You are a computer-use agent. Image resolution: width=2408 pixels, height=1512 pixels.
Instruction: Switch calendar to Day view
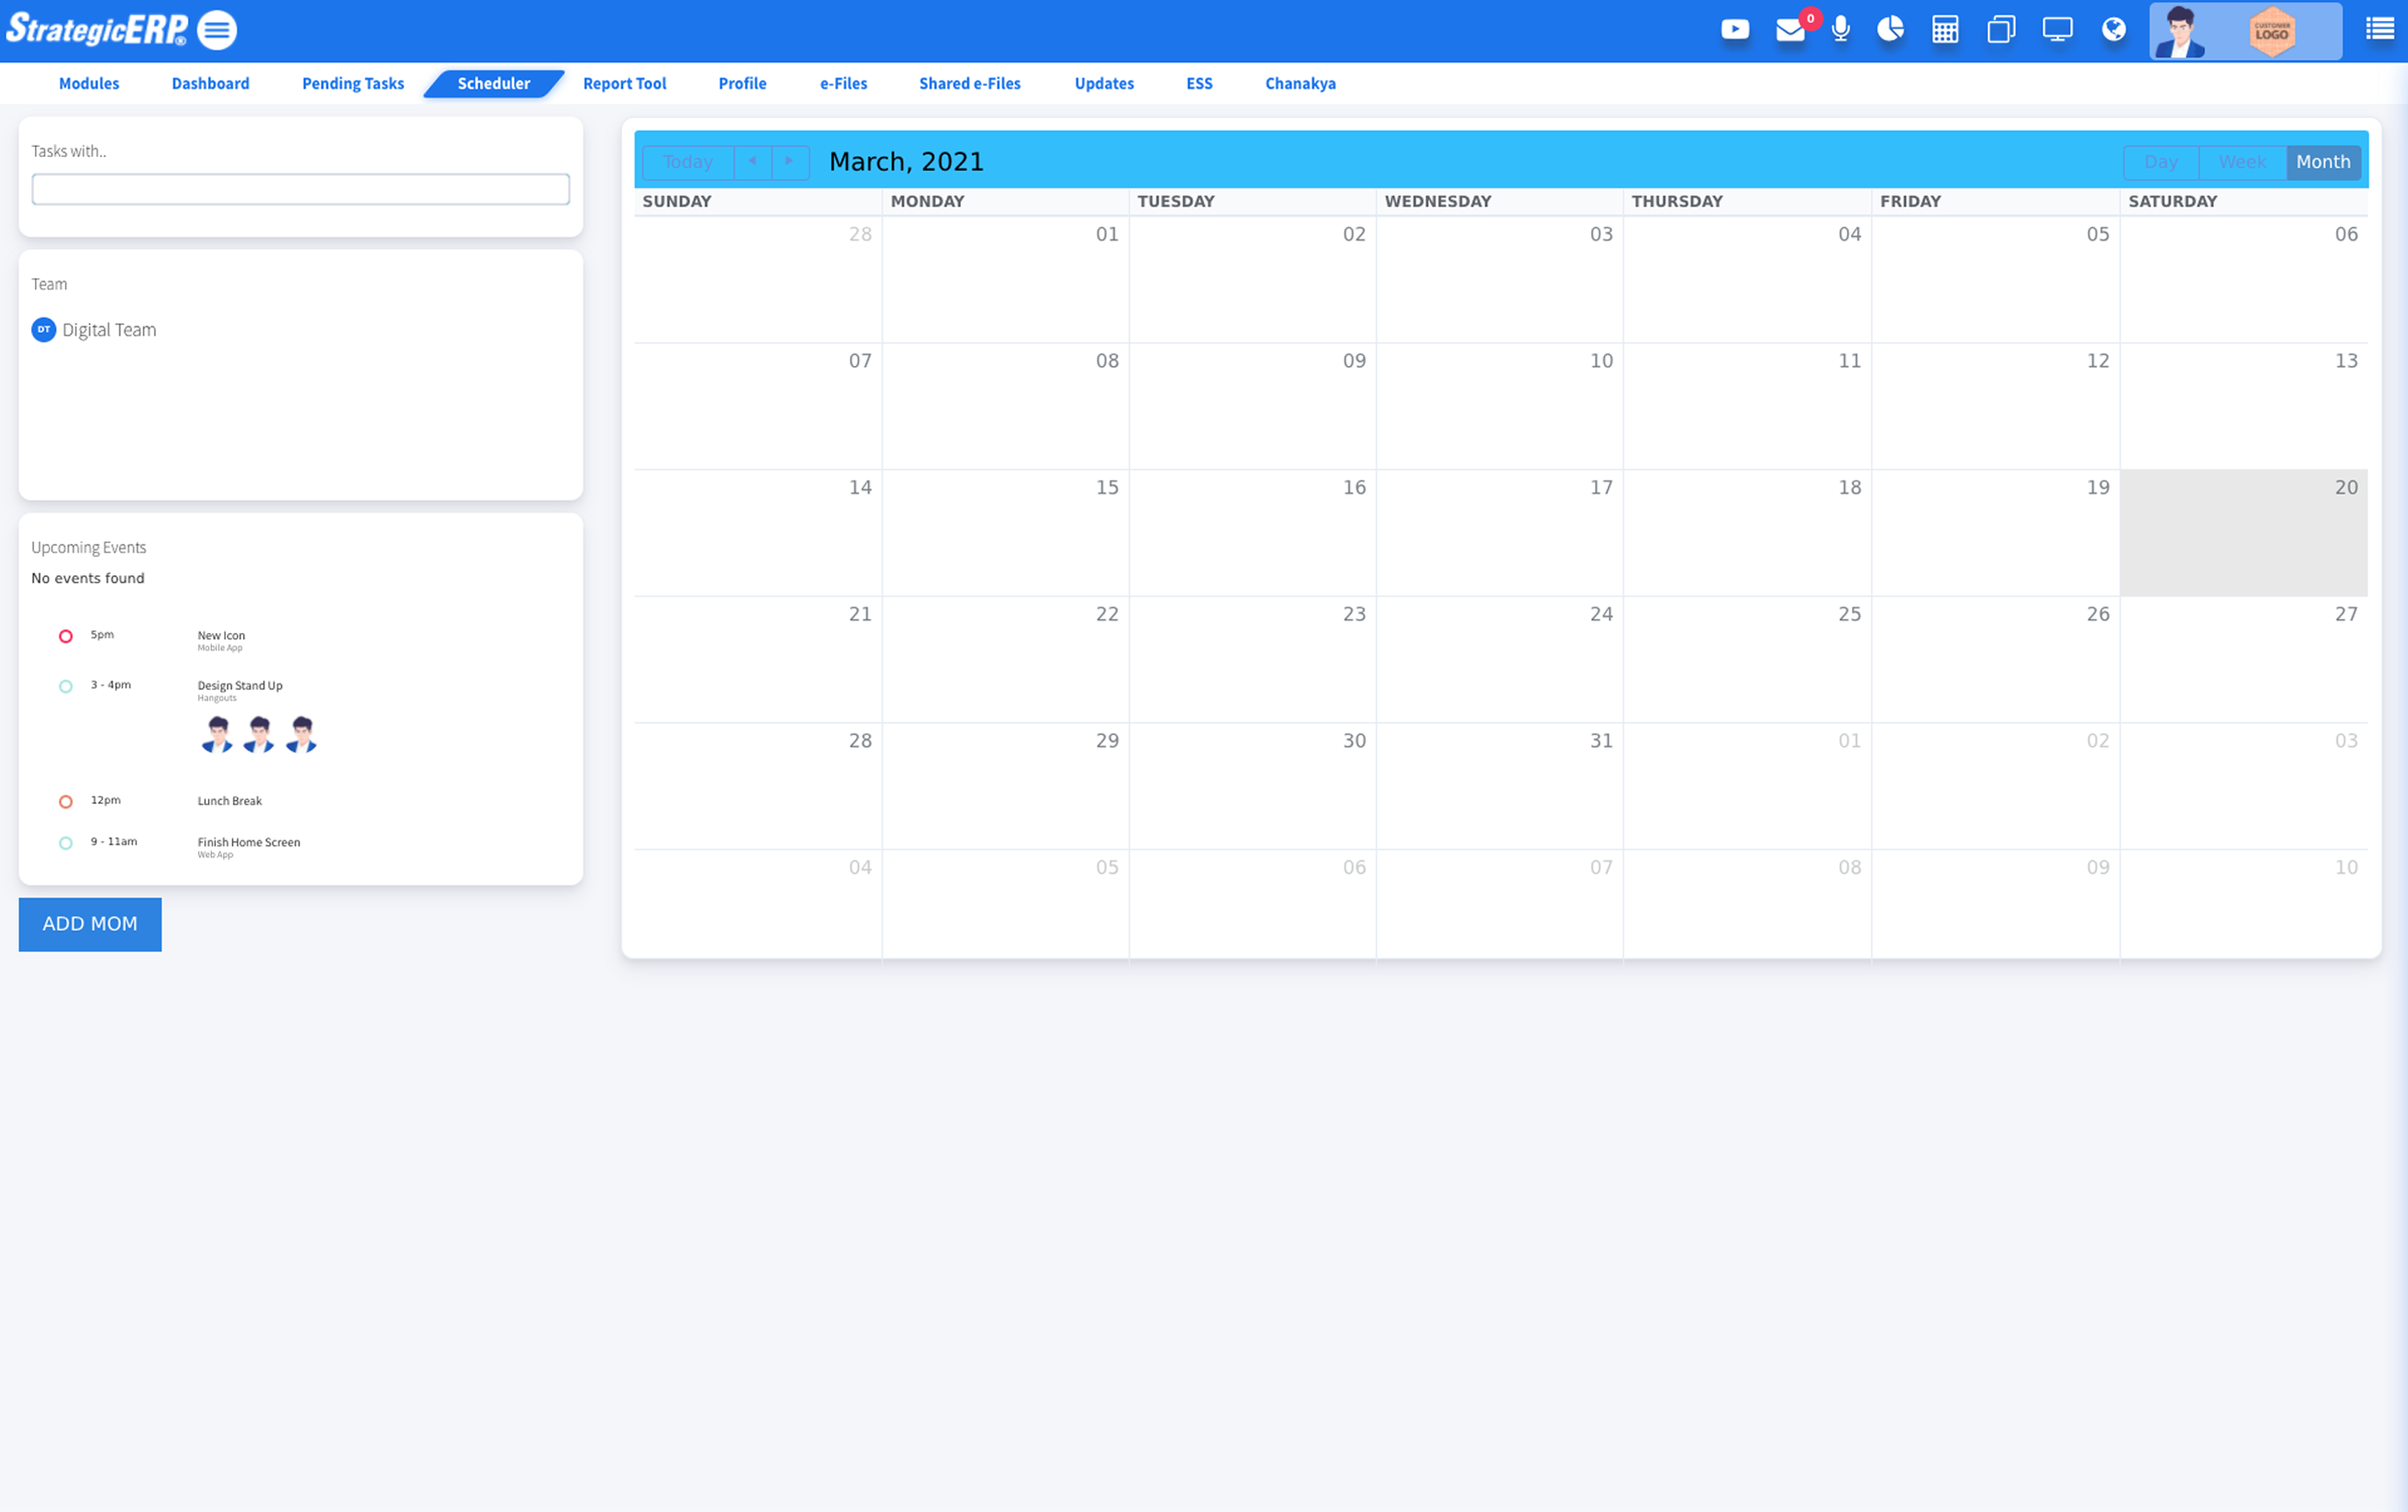point(2160,162)
